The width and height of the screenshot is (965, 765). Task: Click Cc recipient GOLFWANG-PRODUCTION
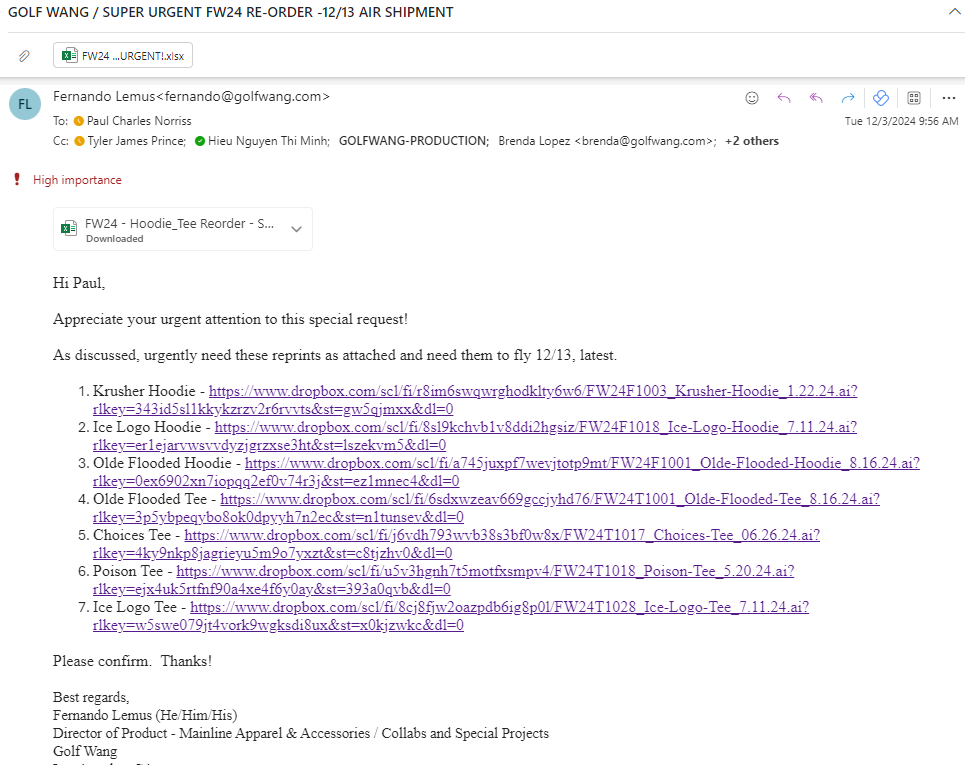(x=414, y=141)
